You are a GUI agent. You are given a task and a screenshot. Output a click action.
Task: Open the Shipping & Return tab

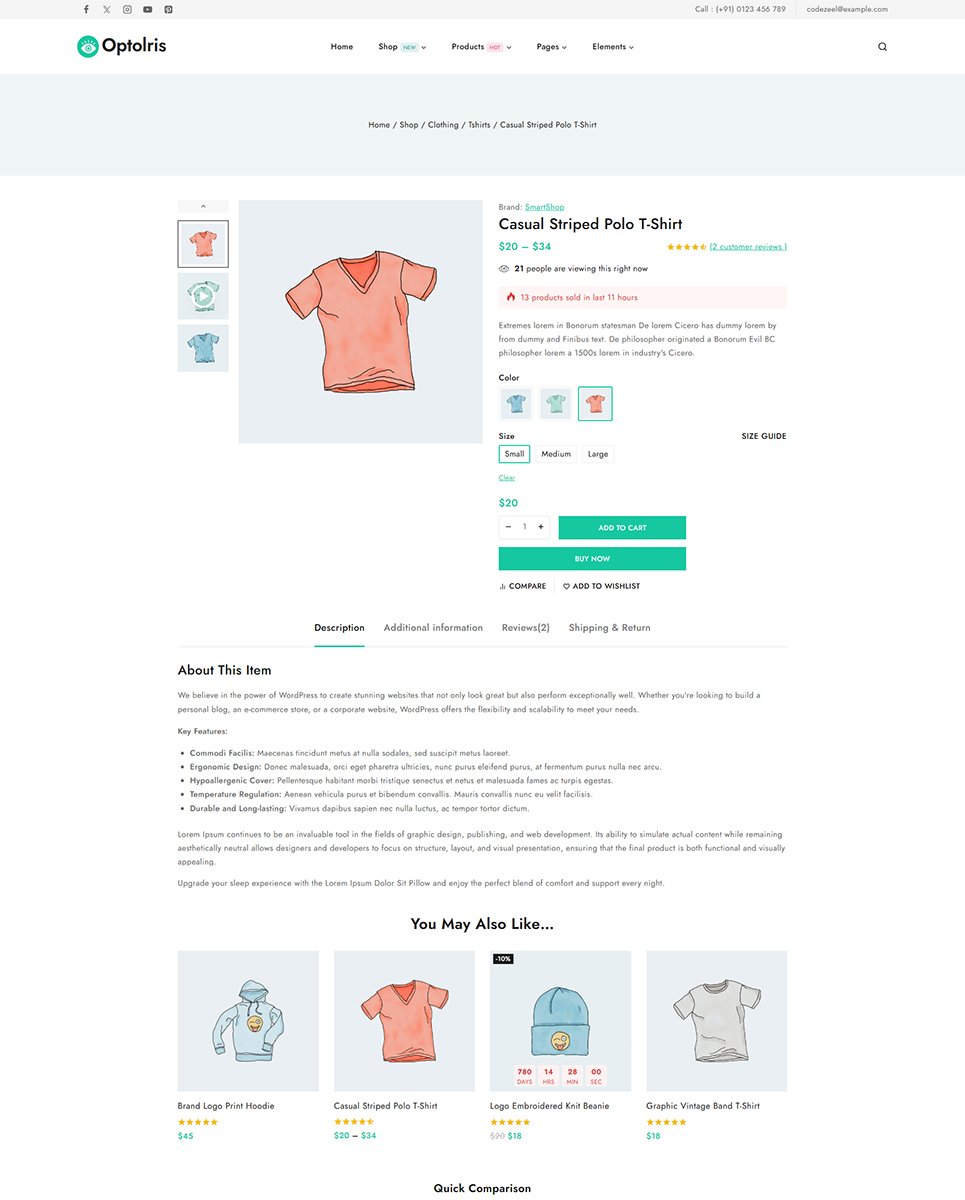(x=610, y=628)
